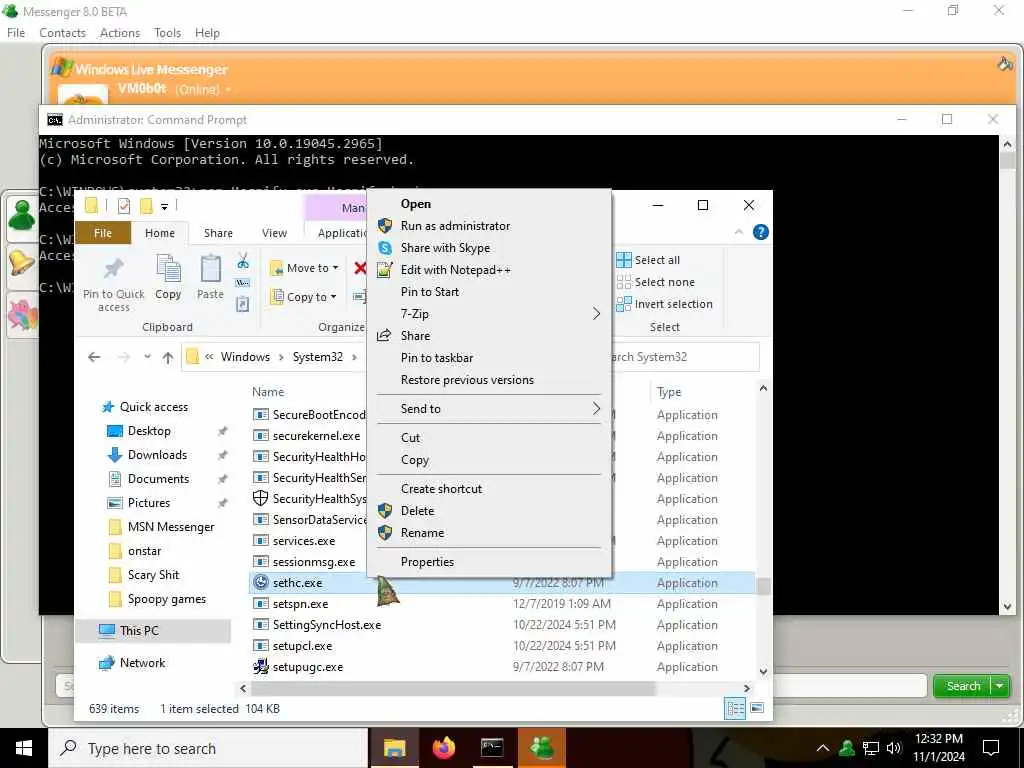Choose Share with Skype in the context menu

point(488,248)
